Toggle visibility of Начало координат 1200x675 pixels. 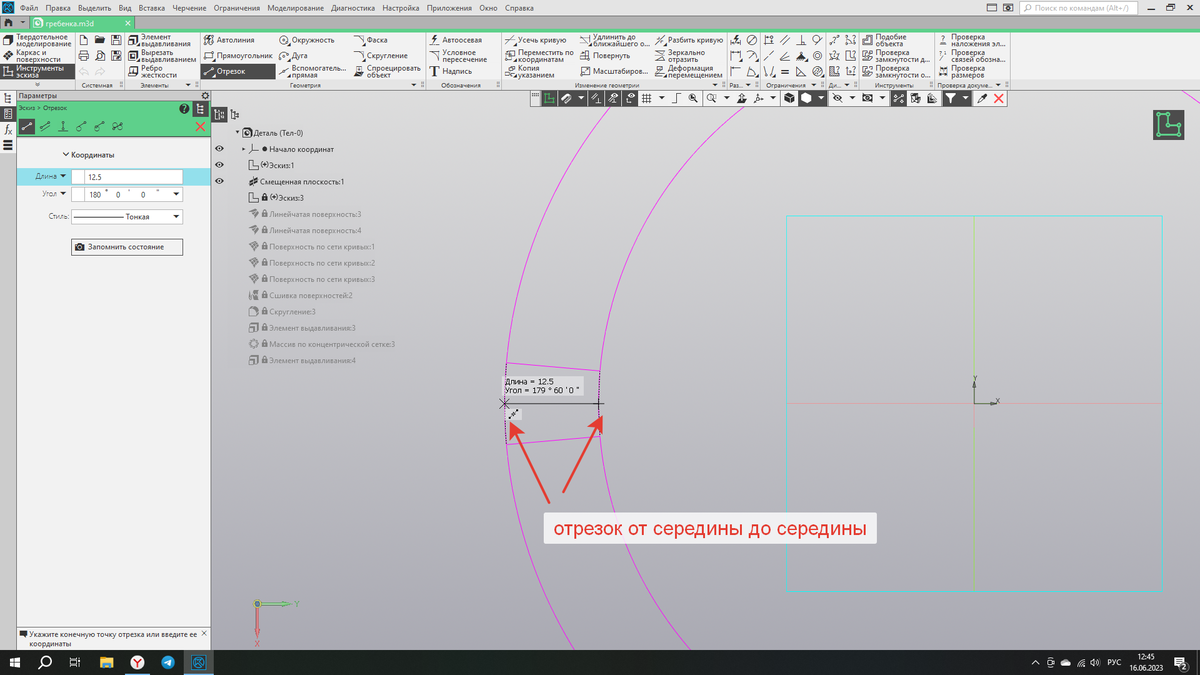point(219,149)
